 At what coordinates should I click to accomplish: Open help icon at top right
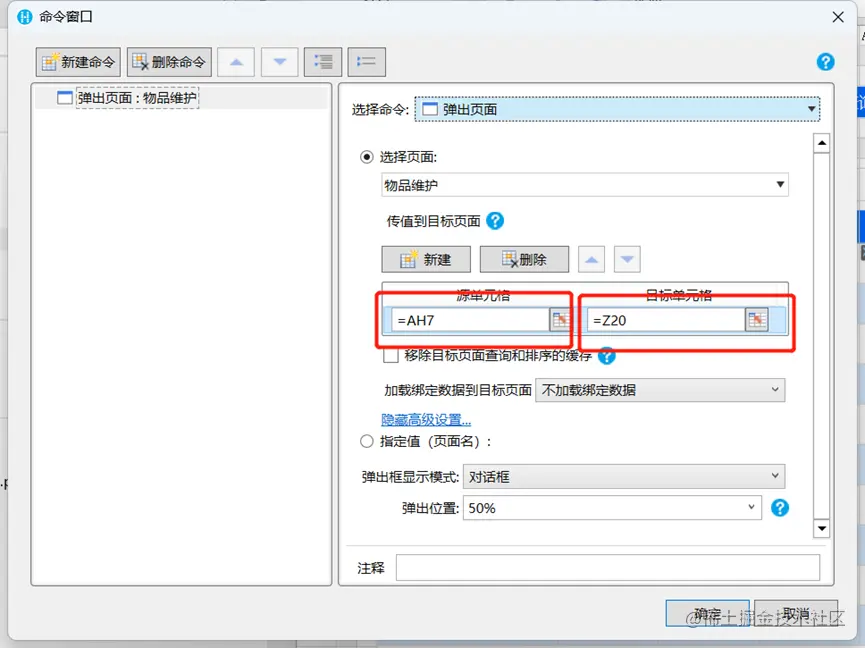pyautogui.click(x=825, y=62)
